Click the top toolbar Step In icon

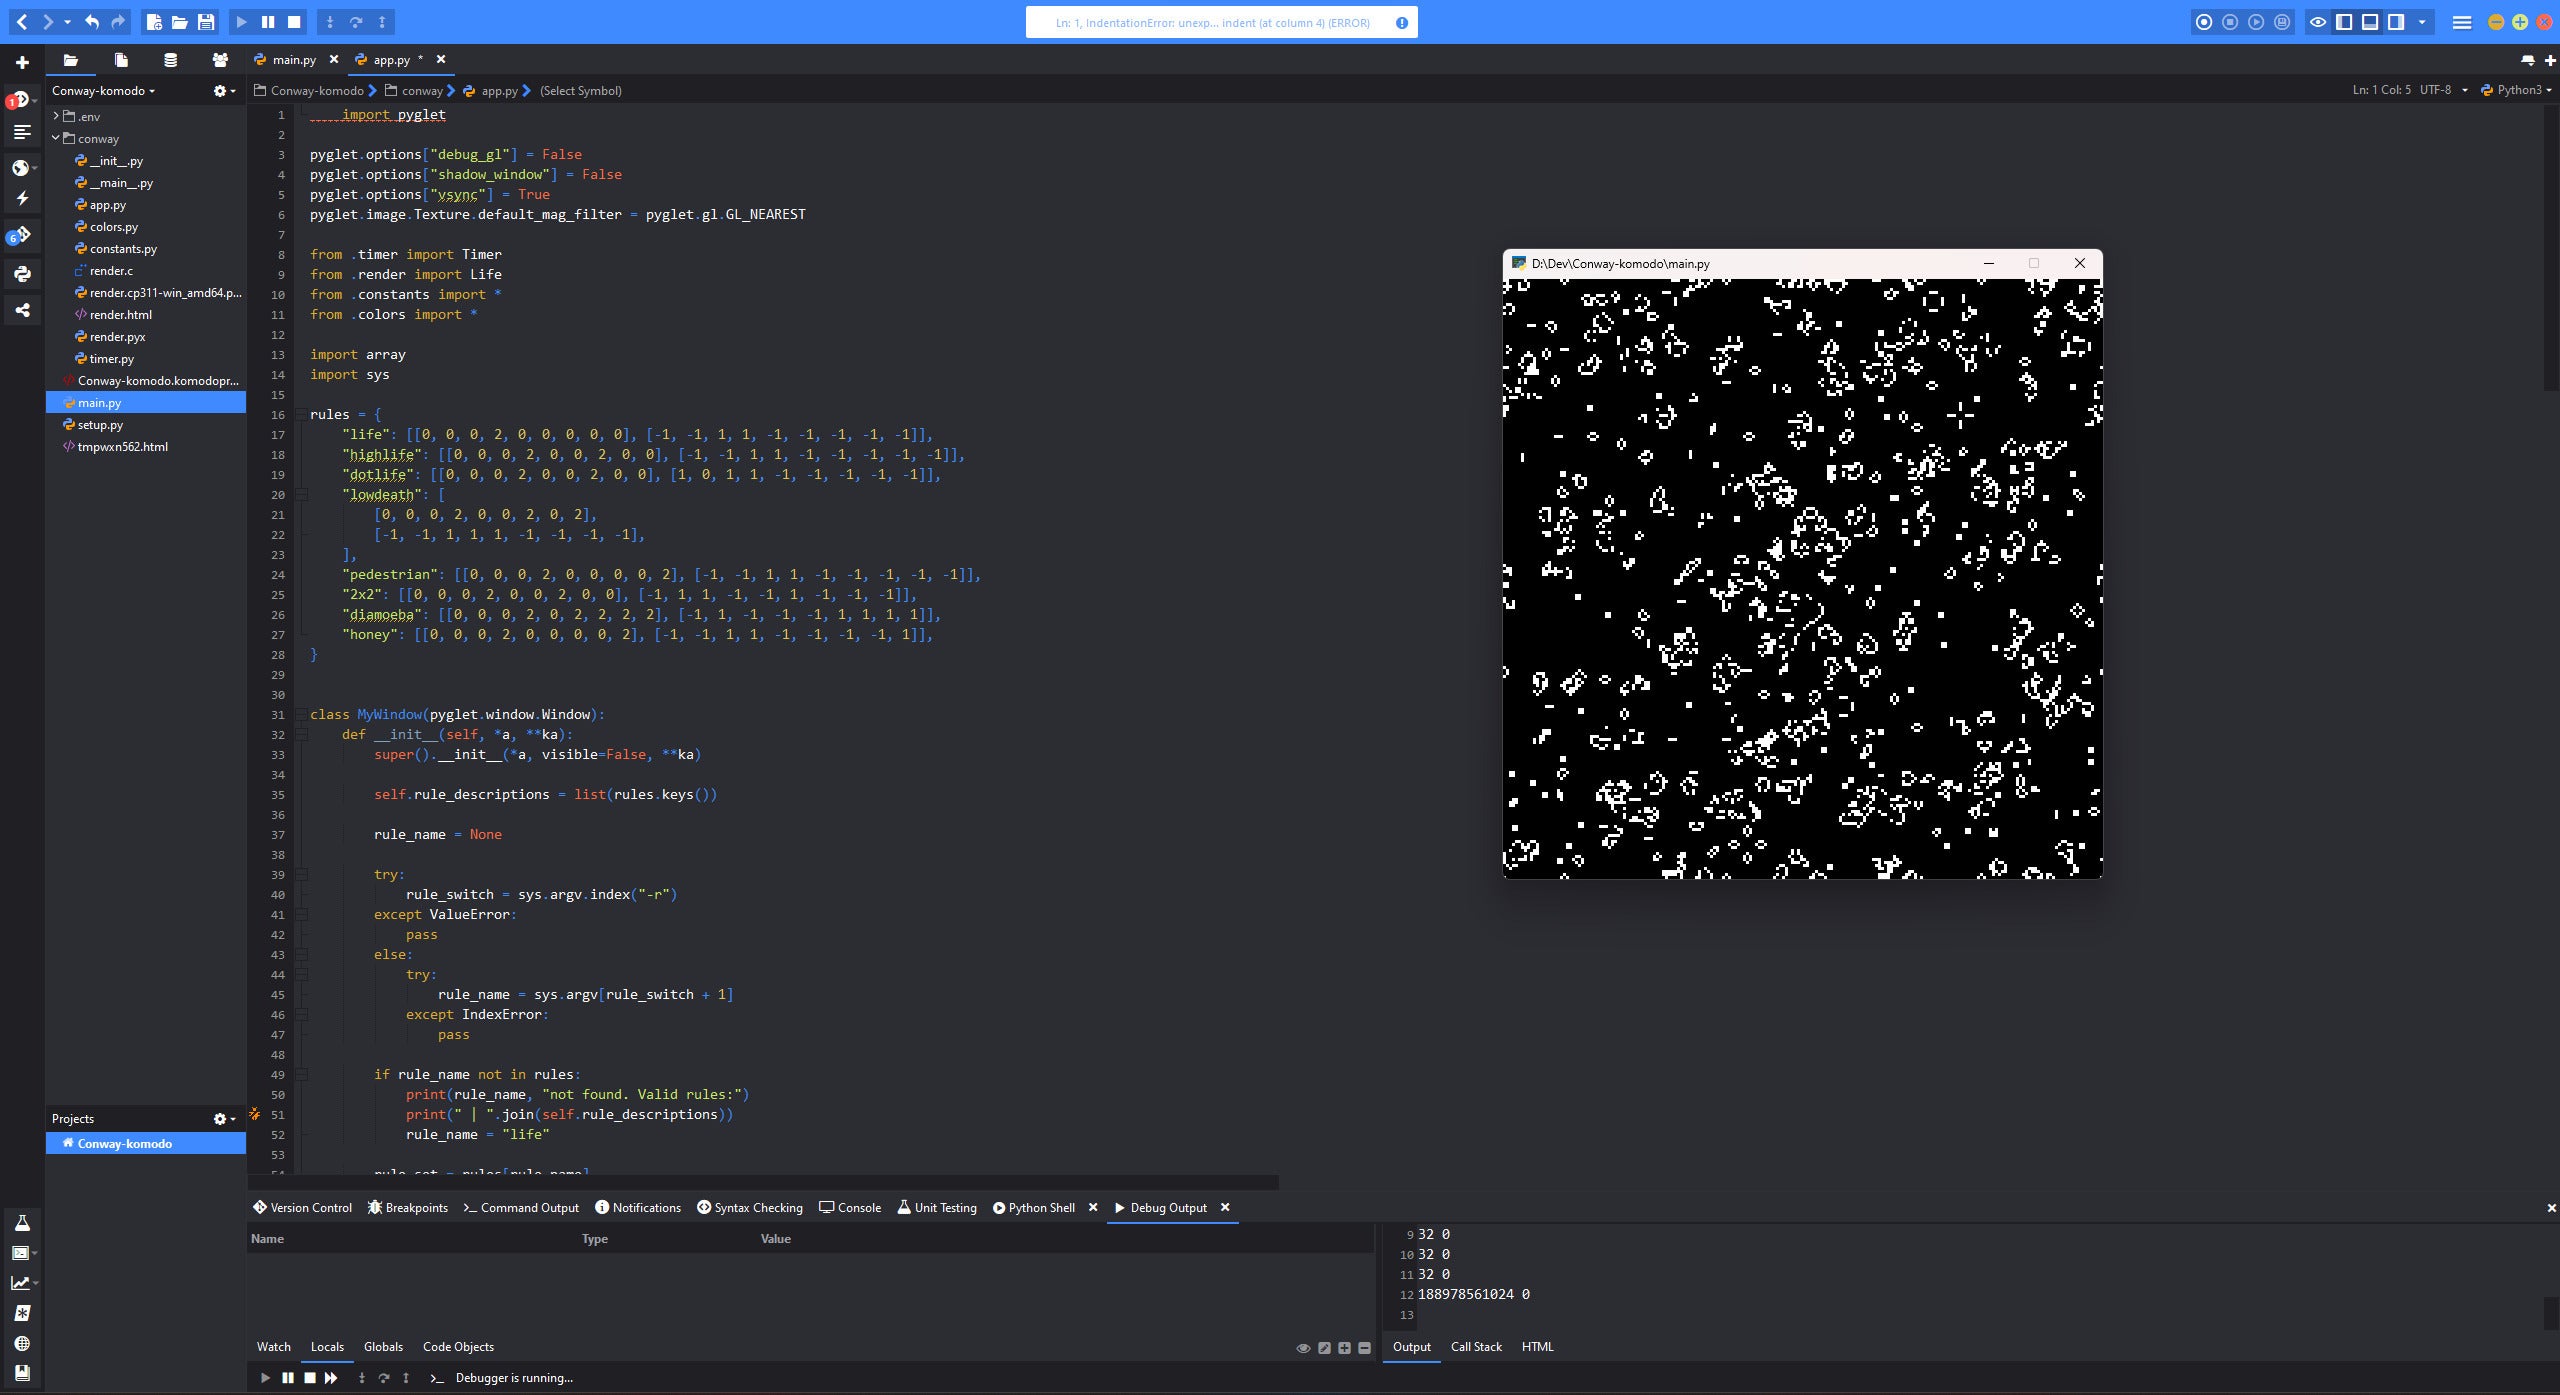click(330, 22)
